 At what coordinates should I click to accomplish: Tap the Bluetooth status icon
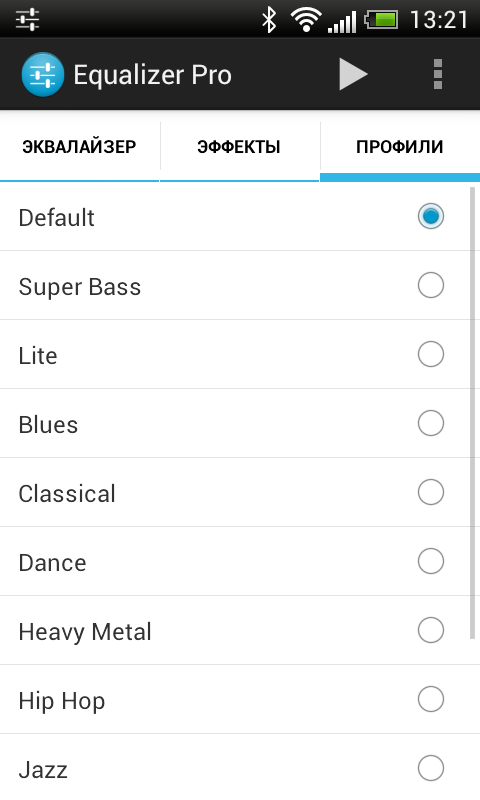[269, 20]
